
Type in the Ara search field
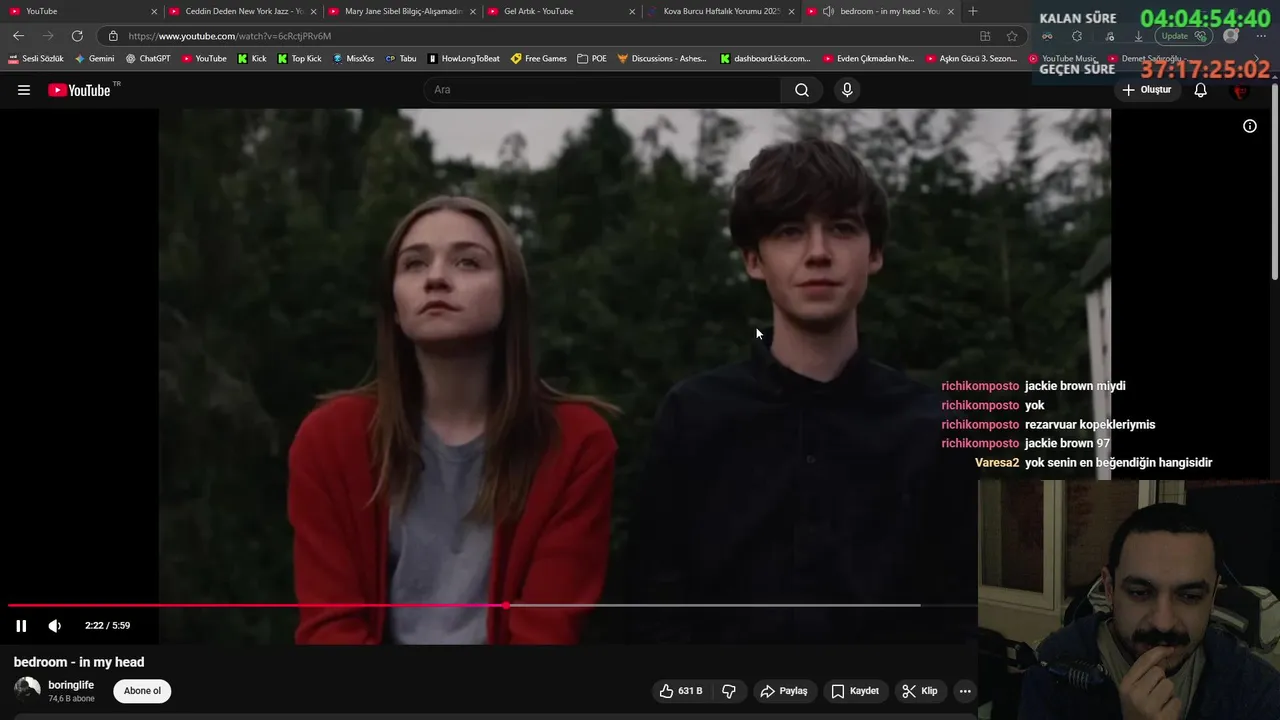click(604, 90)
